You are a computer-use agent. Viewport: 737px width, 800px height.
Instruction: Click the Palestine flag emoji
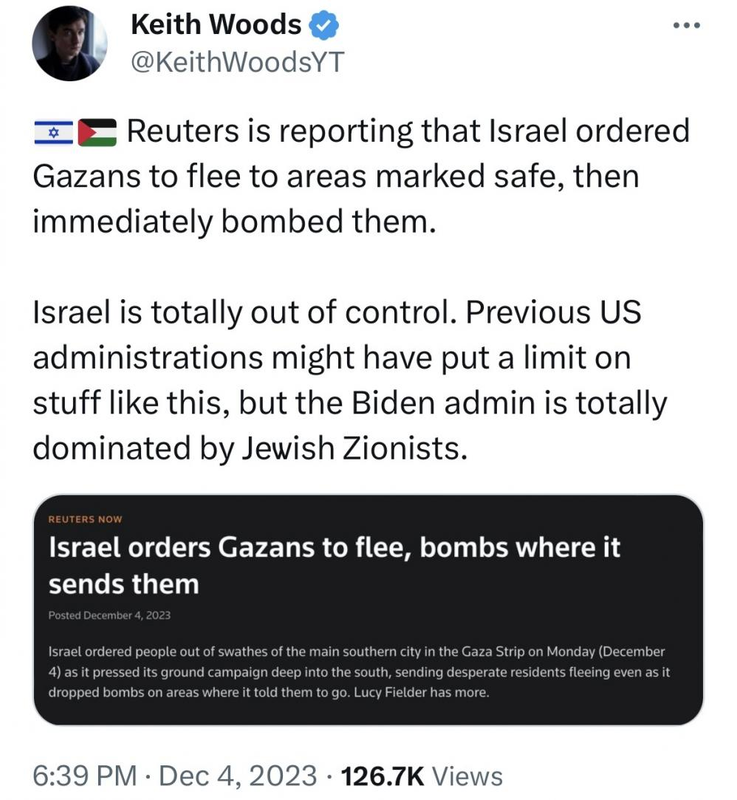click(98, 131)
